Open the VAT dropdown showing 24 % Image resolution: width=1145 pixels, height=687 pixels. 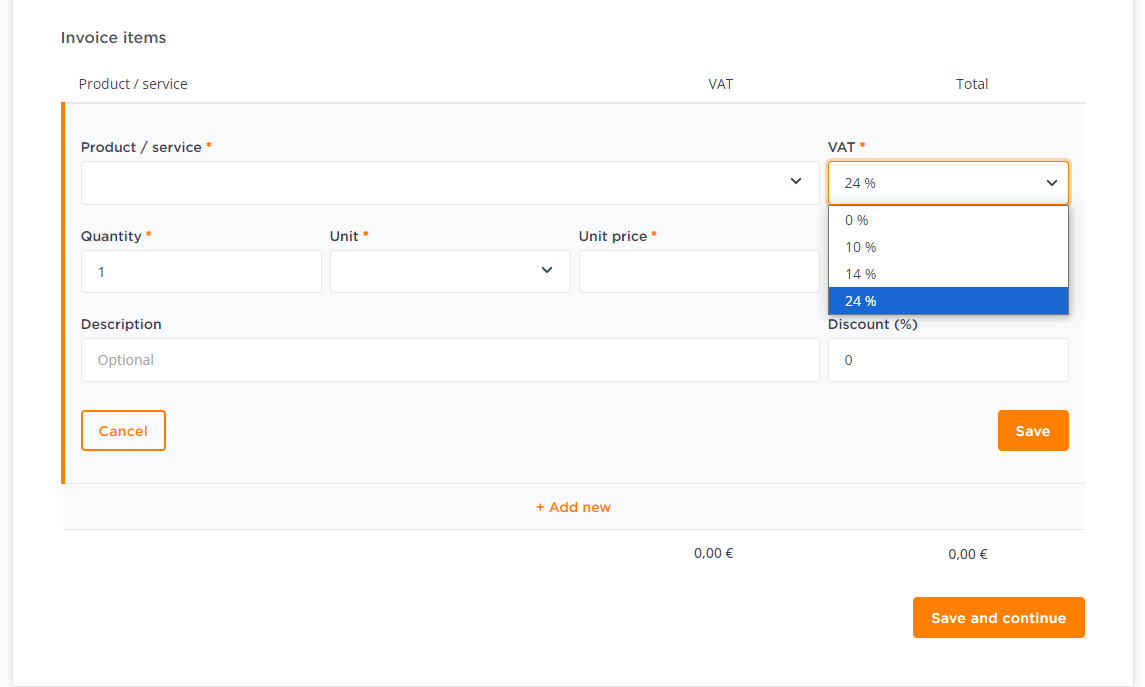tap(948, 183)
